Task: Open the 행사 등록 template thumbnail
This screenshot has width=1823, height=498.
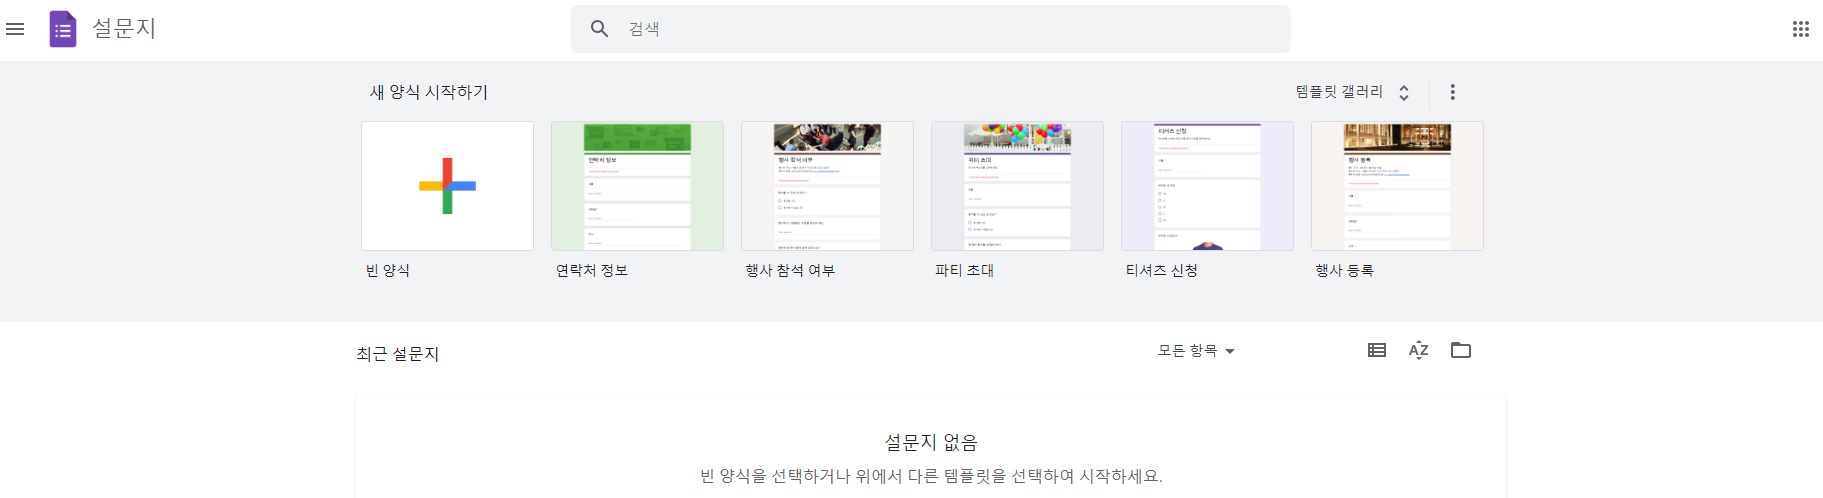Action: point(1397,186)
